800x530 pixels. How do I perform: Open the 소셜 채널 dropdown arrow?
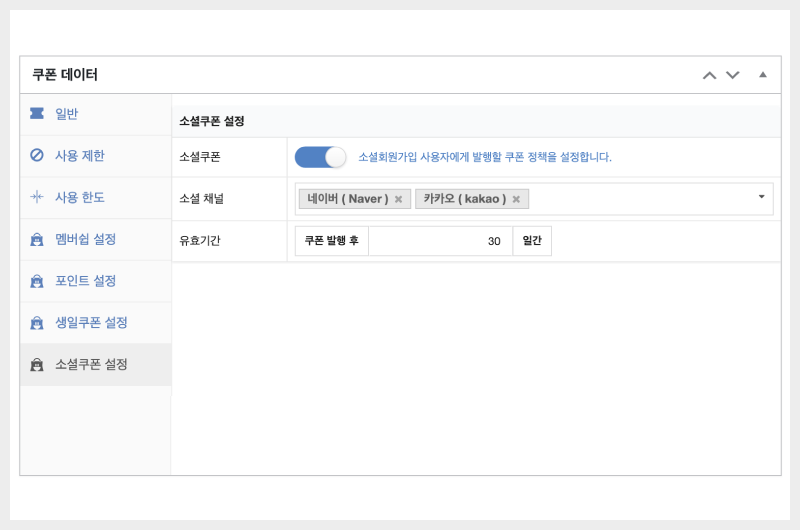tap(761, 197)
